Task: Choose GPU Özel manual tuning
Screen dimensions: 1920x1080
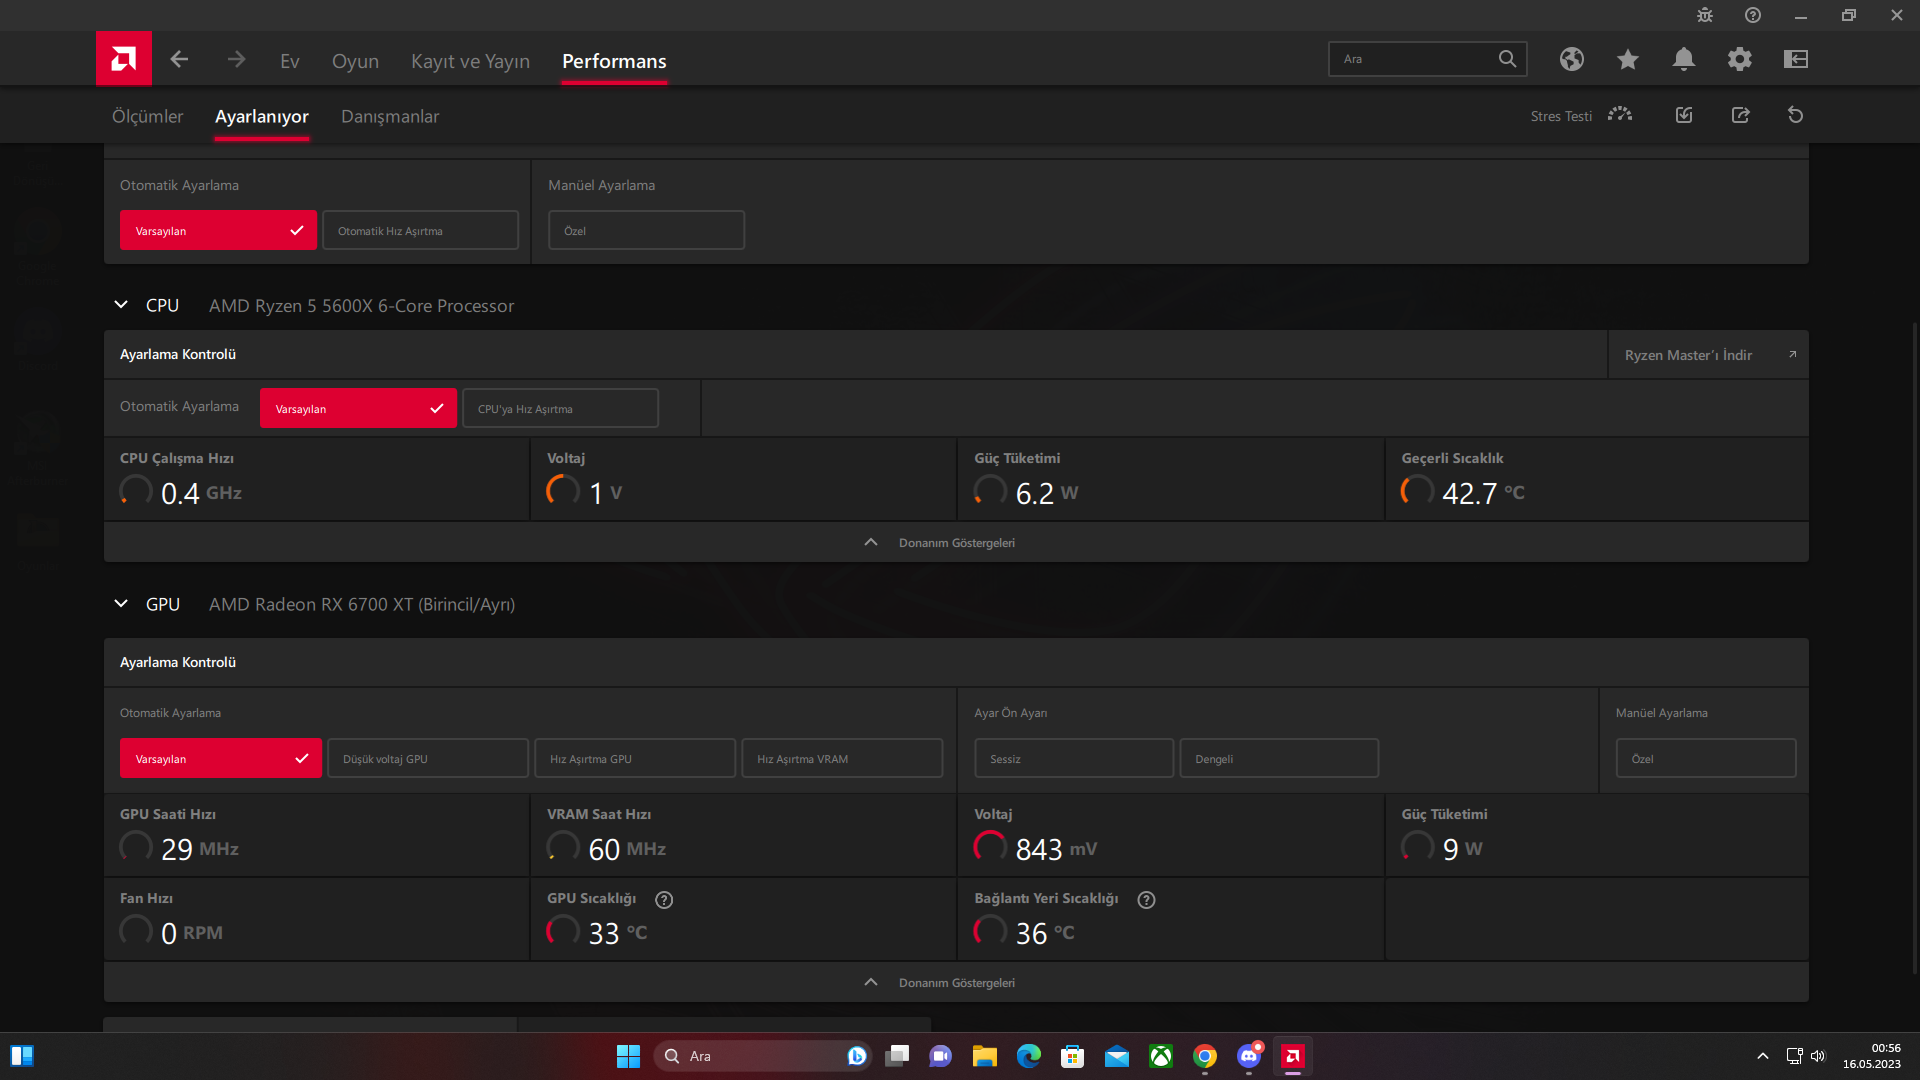Action: (x=1706, y=758)
